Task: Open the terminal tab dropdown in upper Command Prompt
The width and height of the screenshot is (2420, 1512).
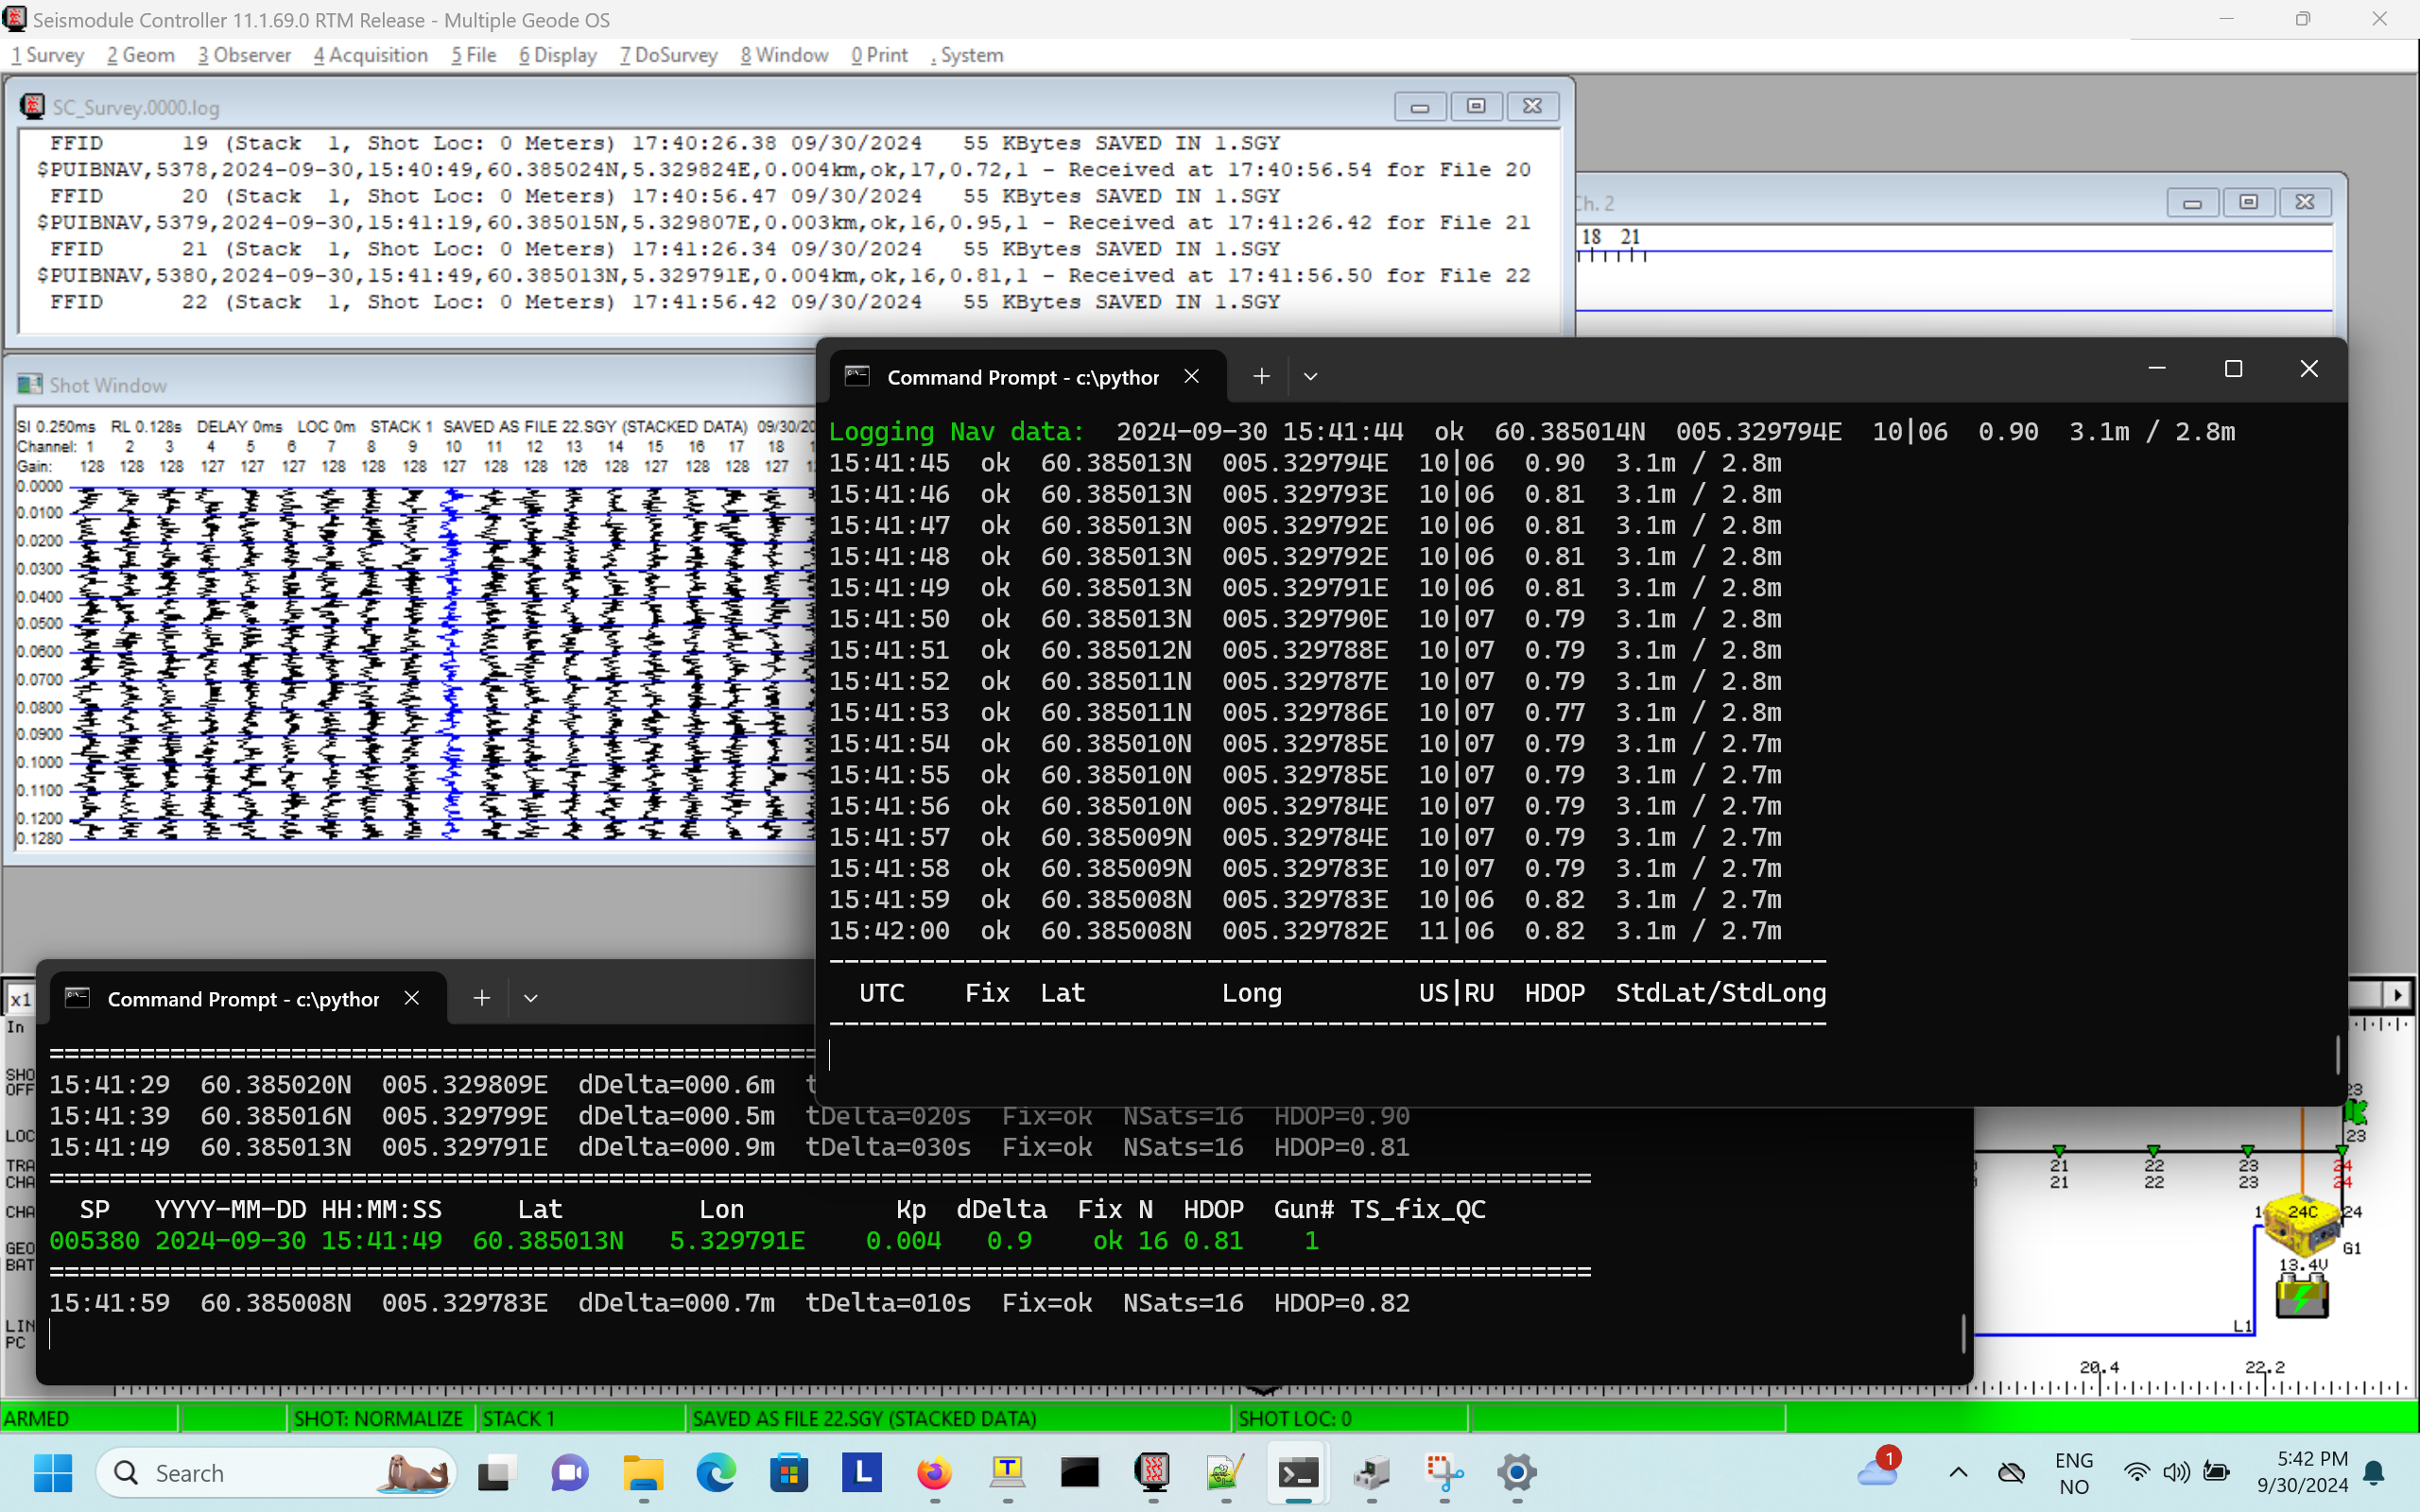Action: click(1310, 377)
